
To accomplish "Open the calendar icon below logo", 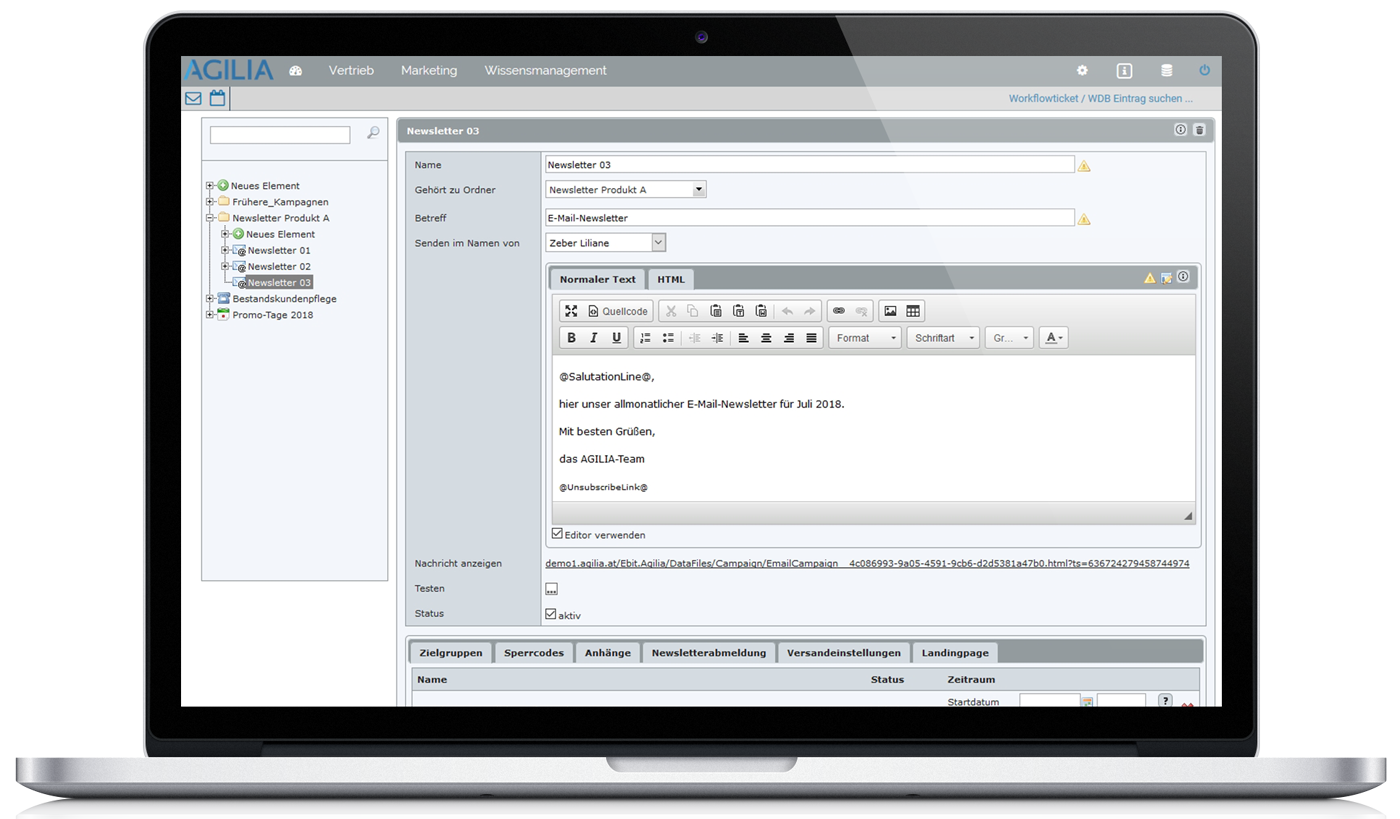I will click(x=217, y=98).
